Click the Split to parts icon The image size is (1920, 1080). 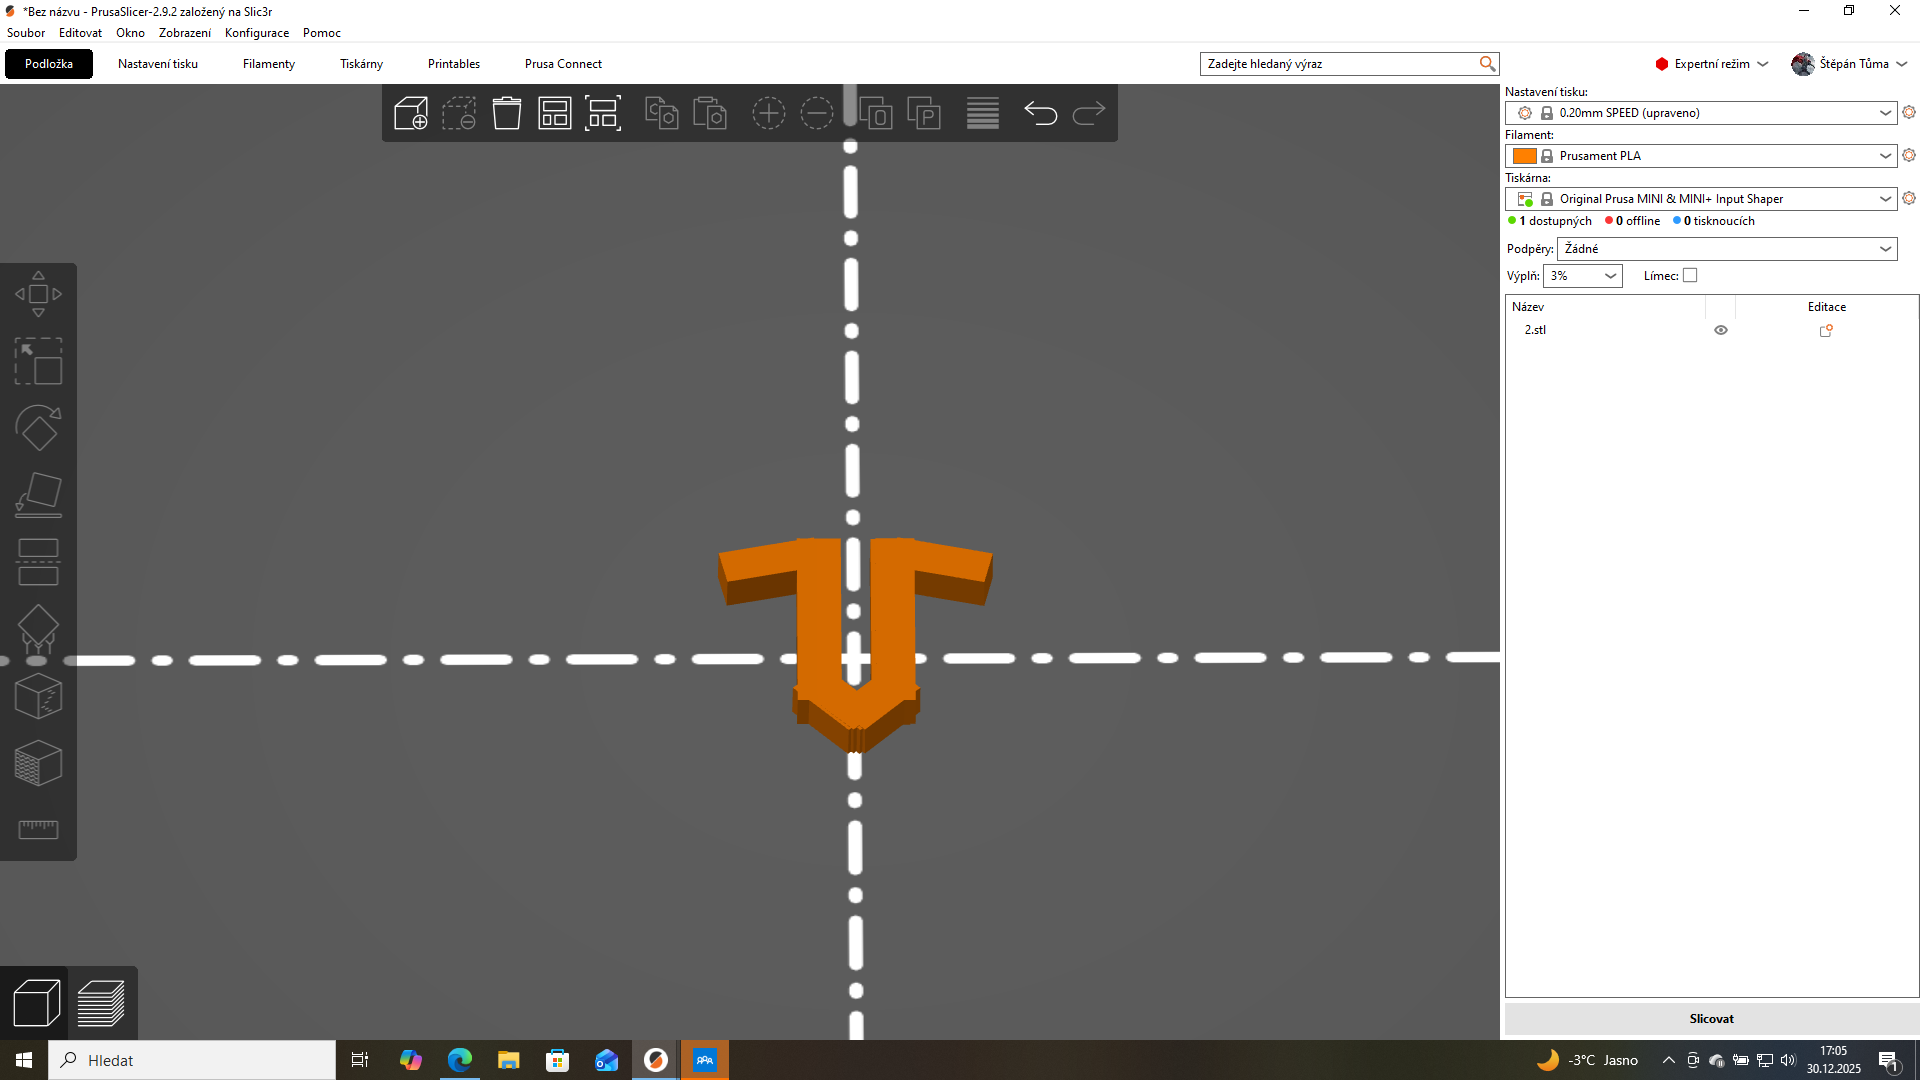924,113
